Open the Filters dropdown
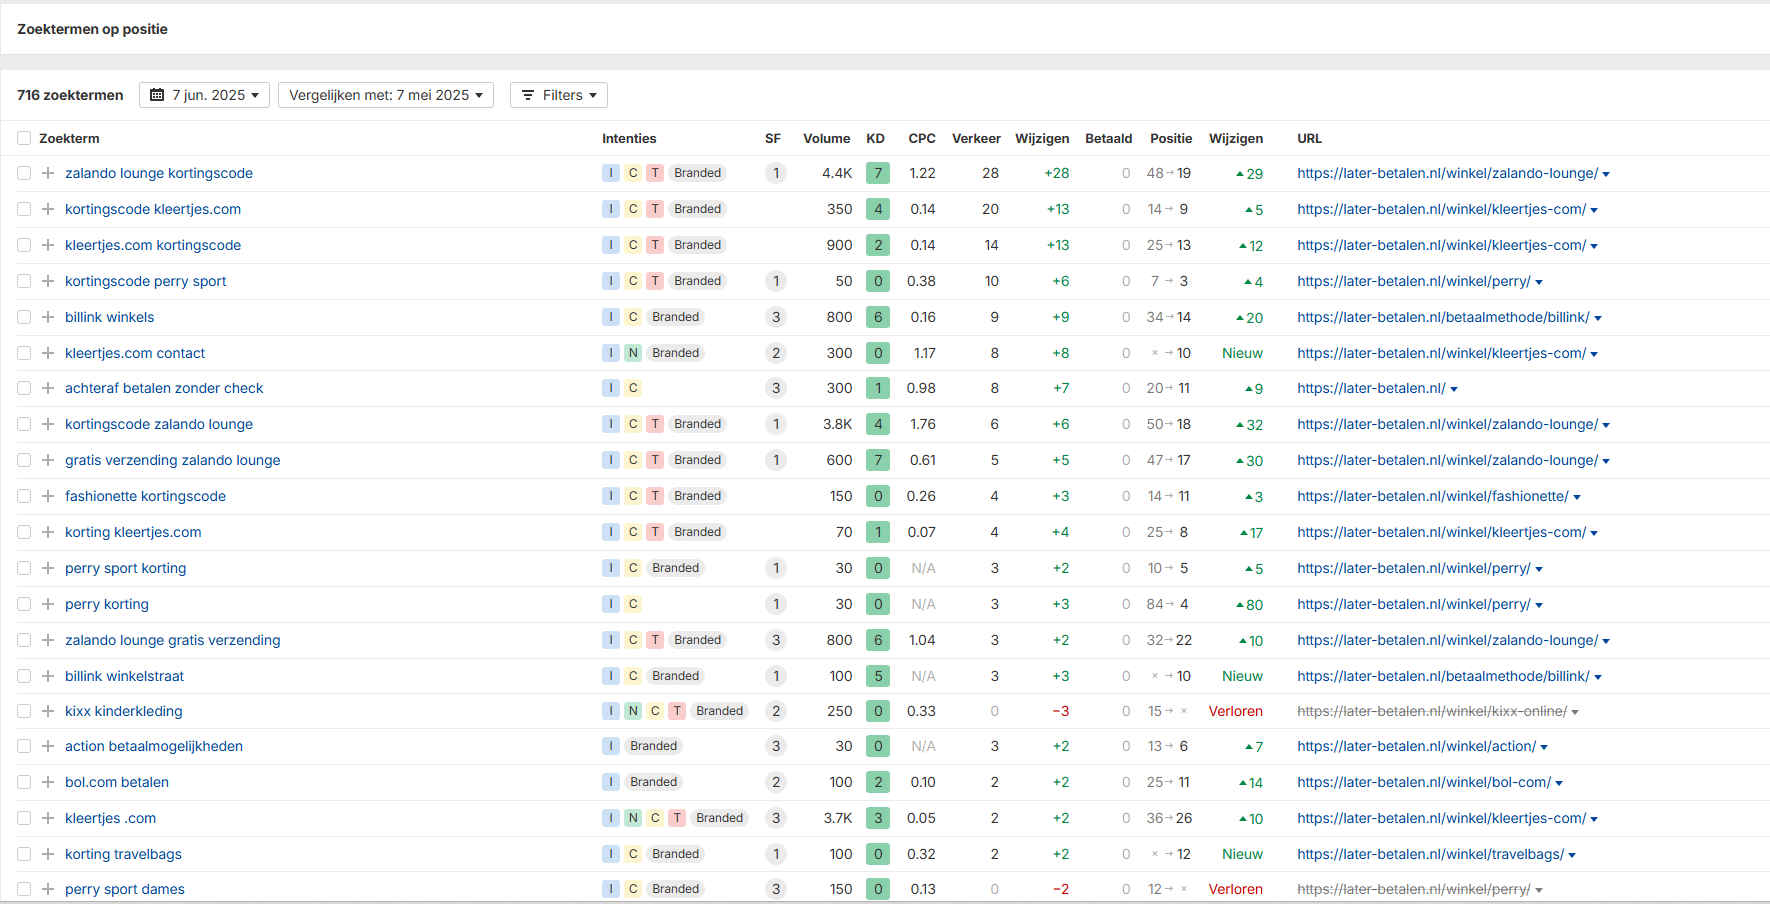 (x=559, y=95)
